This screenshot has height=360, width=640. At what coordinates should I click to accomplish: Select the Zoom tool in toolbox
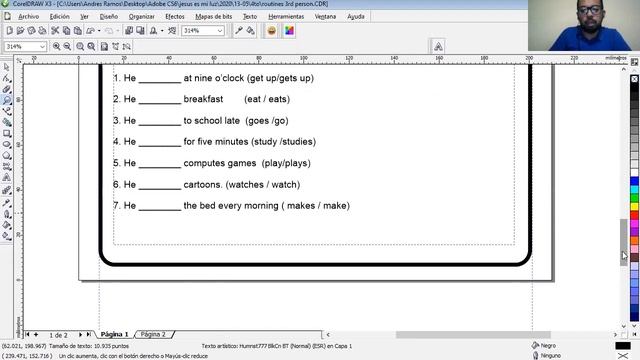(7, 100)
